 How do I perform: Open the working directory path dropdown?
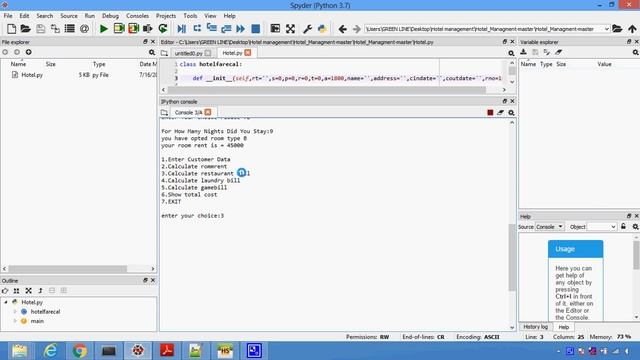point(607,29)
